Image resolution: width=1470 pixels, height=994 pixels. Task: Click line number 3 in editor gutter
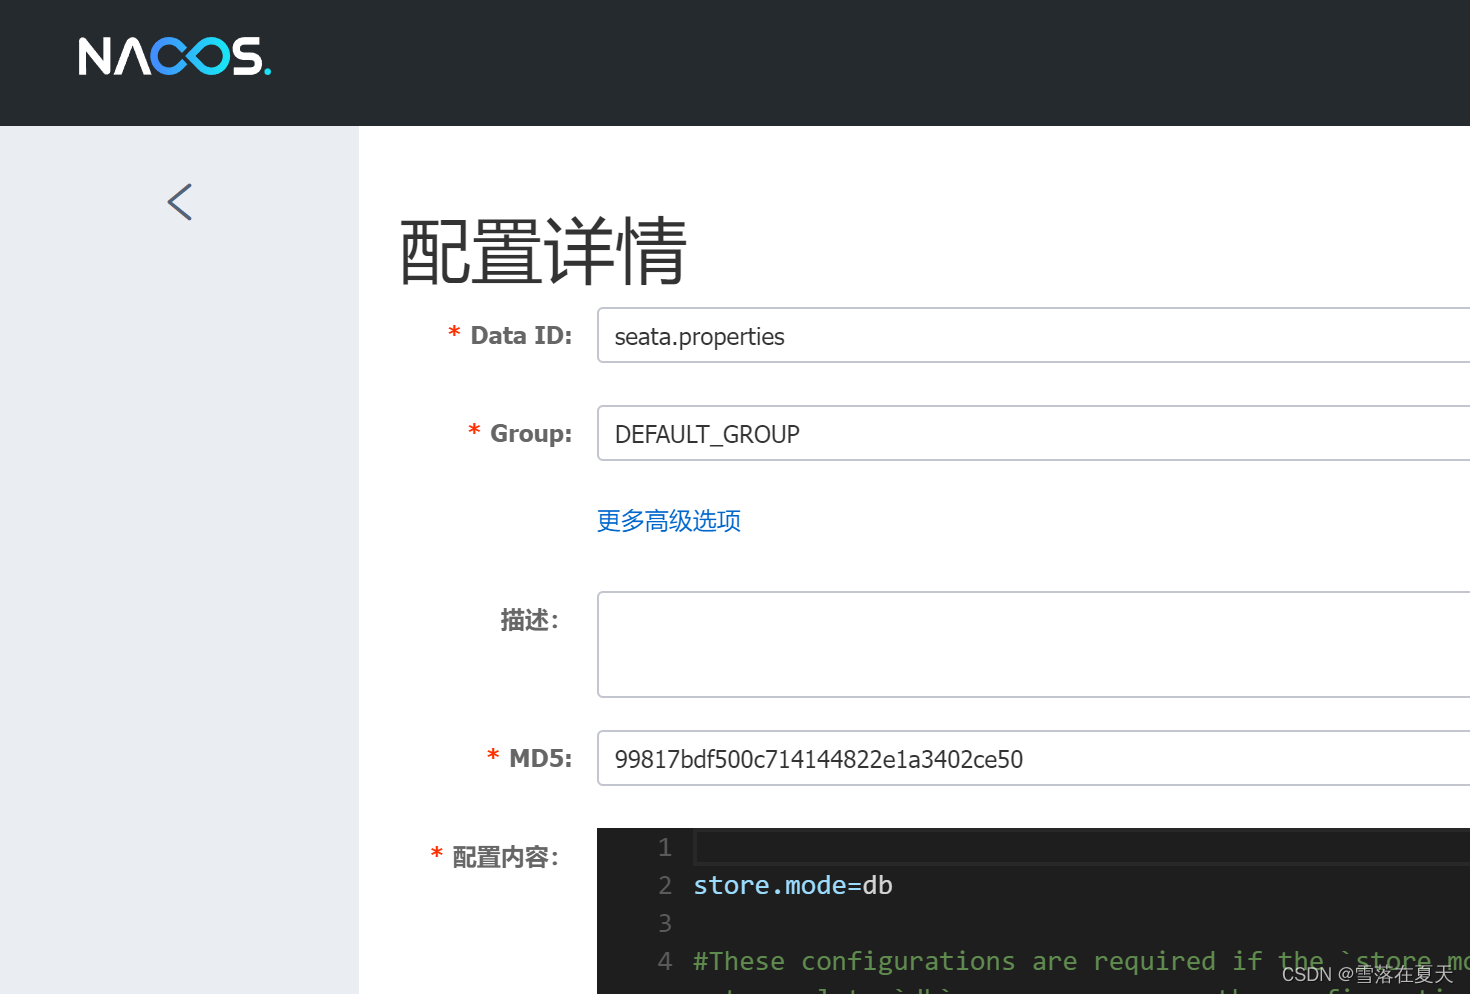click(665, 923)
